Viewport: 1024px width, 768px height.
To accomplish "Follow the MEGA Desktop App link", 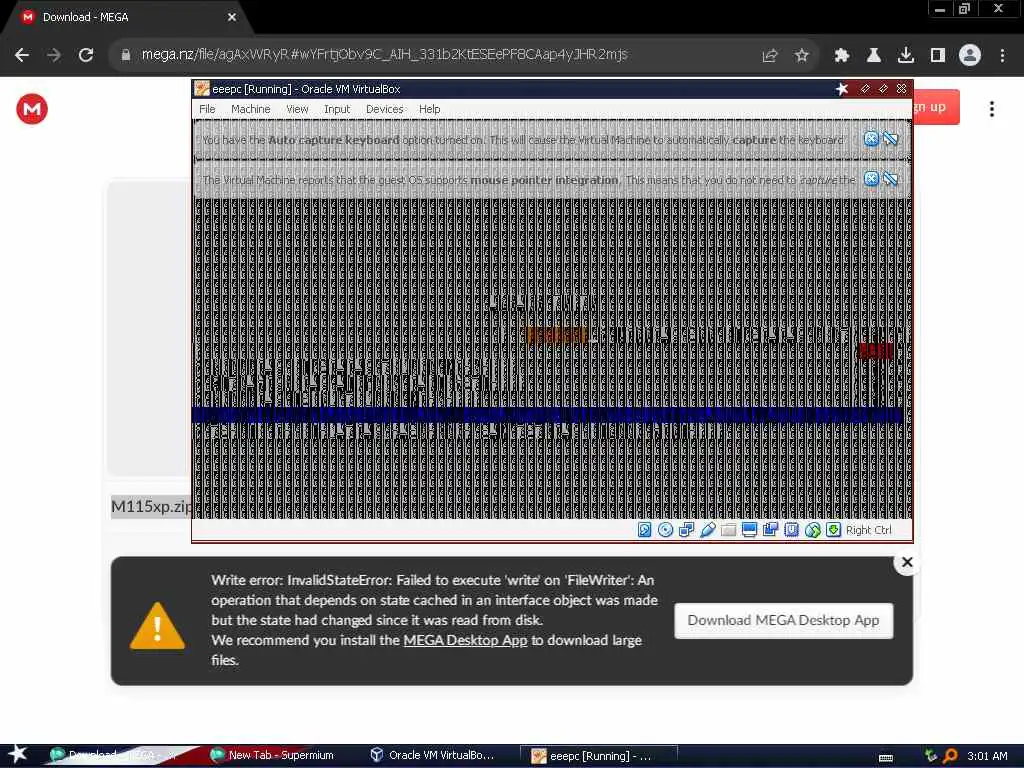I will [x=465, y=640].
